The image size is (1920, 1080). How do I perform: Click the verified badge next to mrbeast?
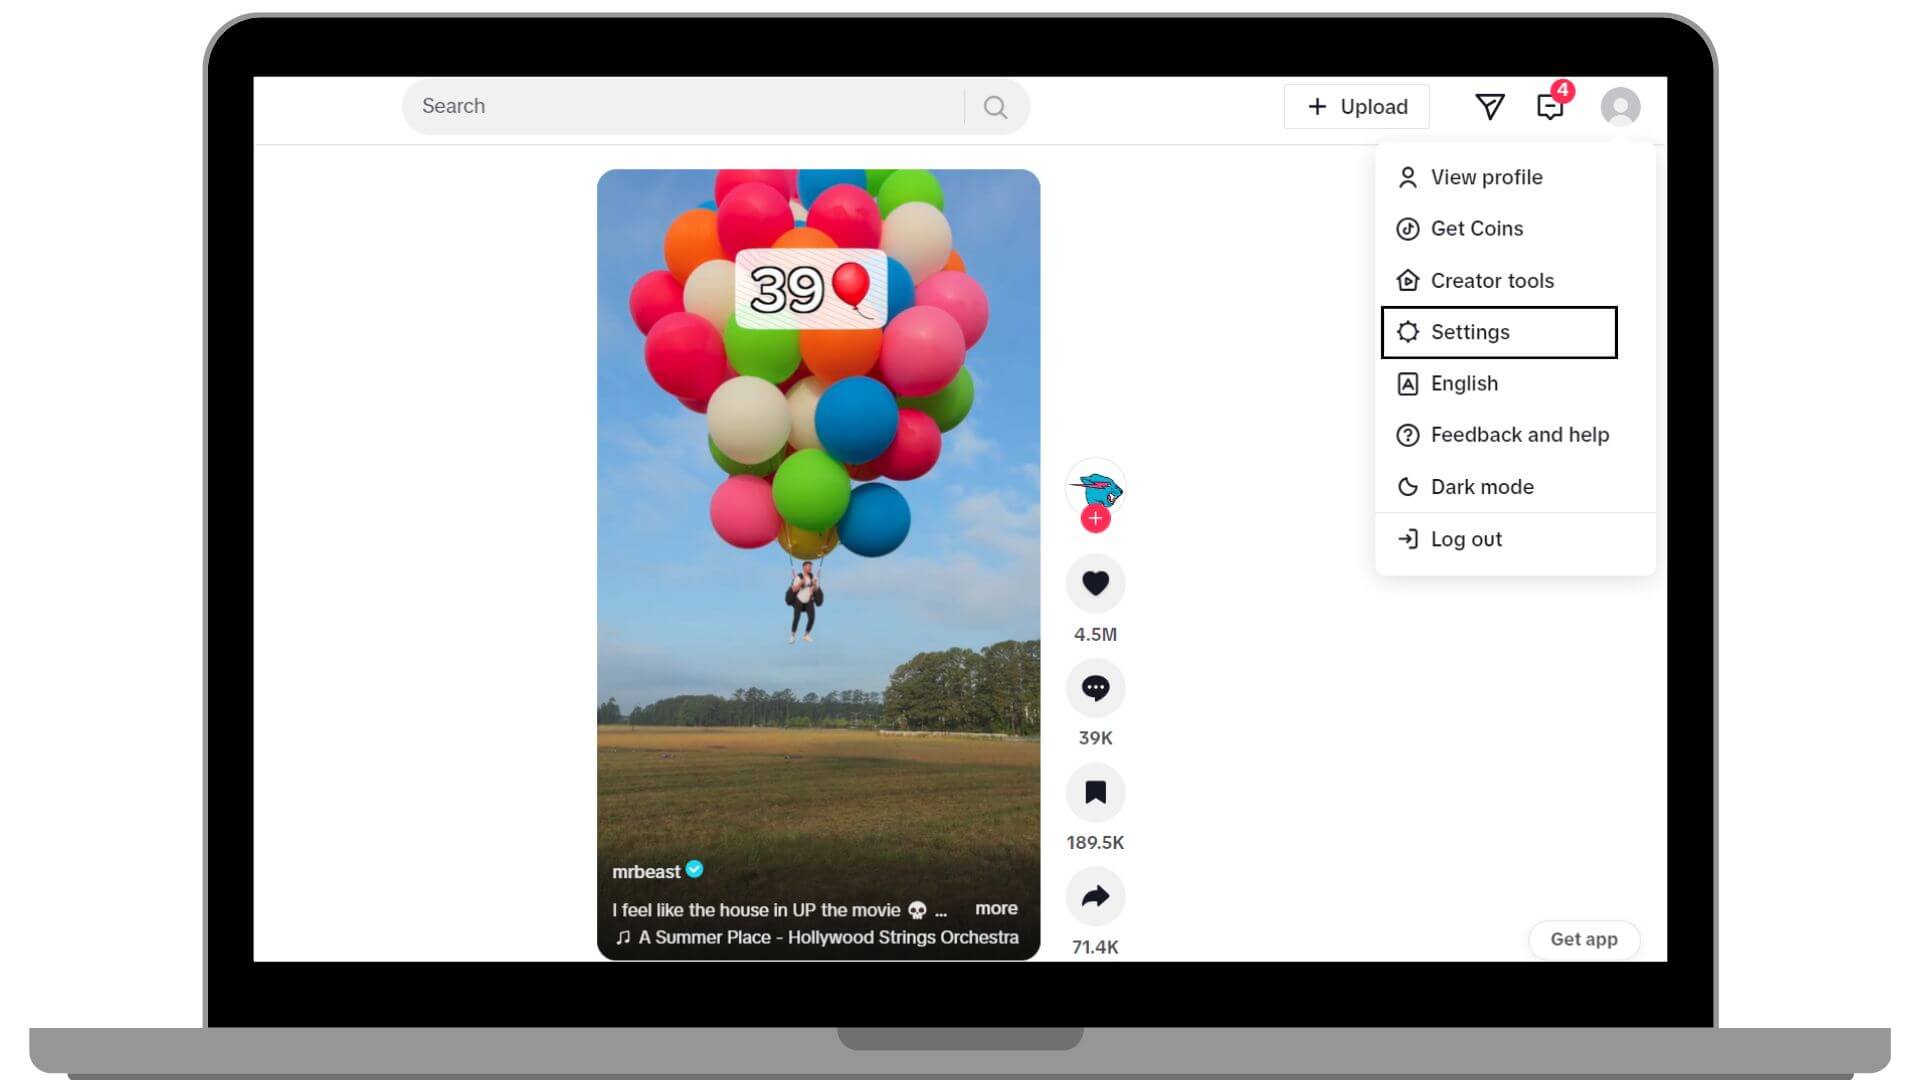pyautogui.click(x=694, y=870)
